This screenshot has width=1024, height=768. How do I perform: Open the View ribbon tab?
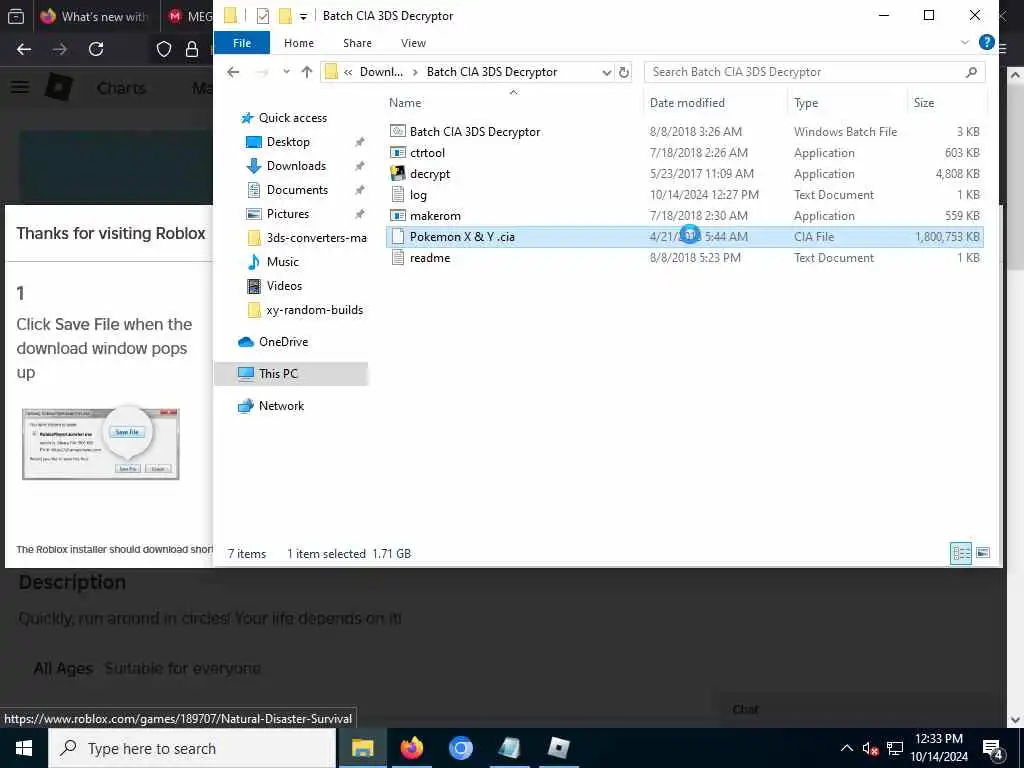[413, 43]
